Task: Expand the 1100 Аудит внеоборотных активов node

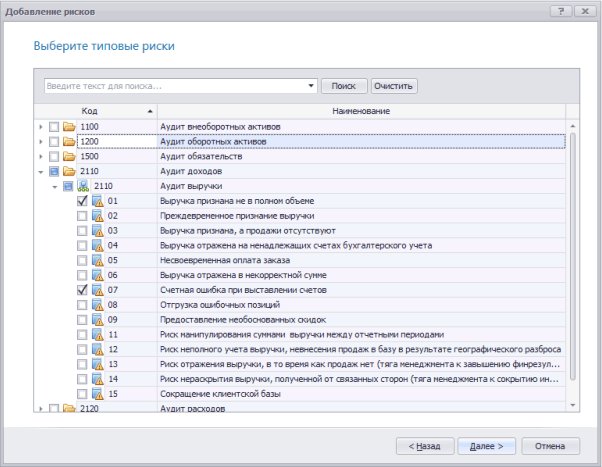Action: (41, 127)
